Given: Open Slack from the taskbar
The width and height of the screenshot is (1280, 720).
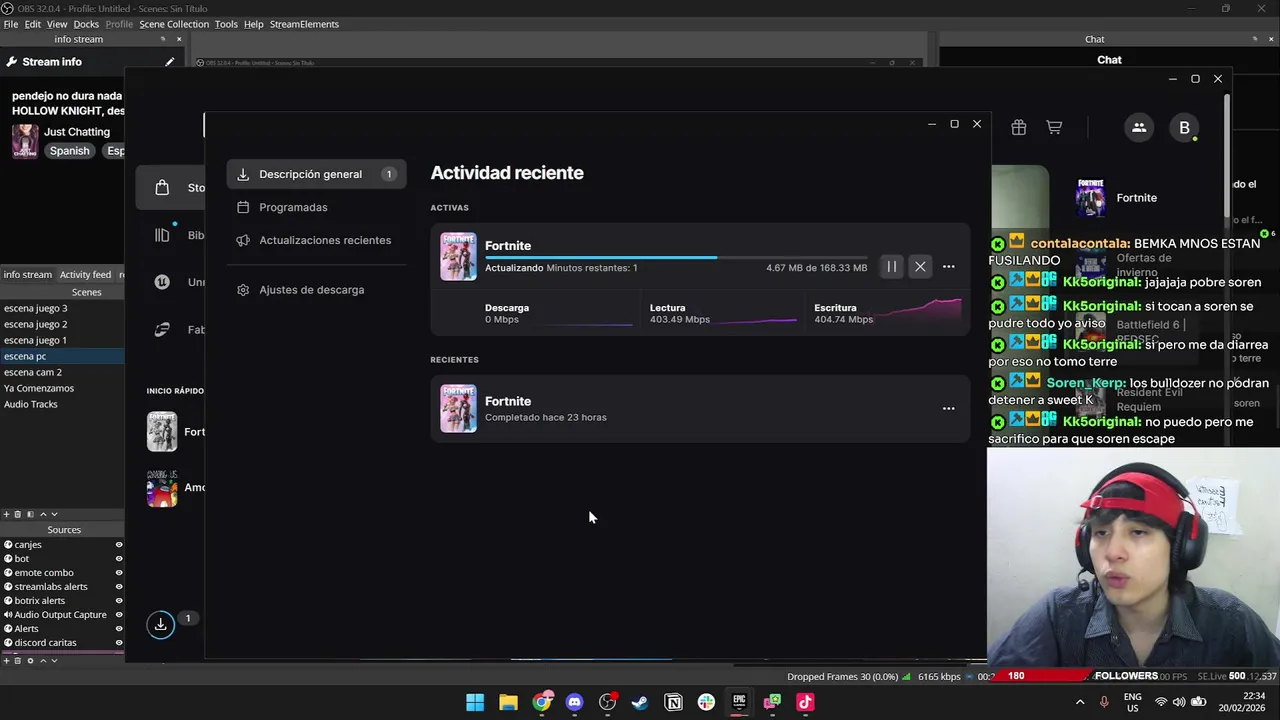Looking at the screenshot, I should [x=706, y=702].
